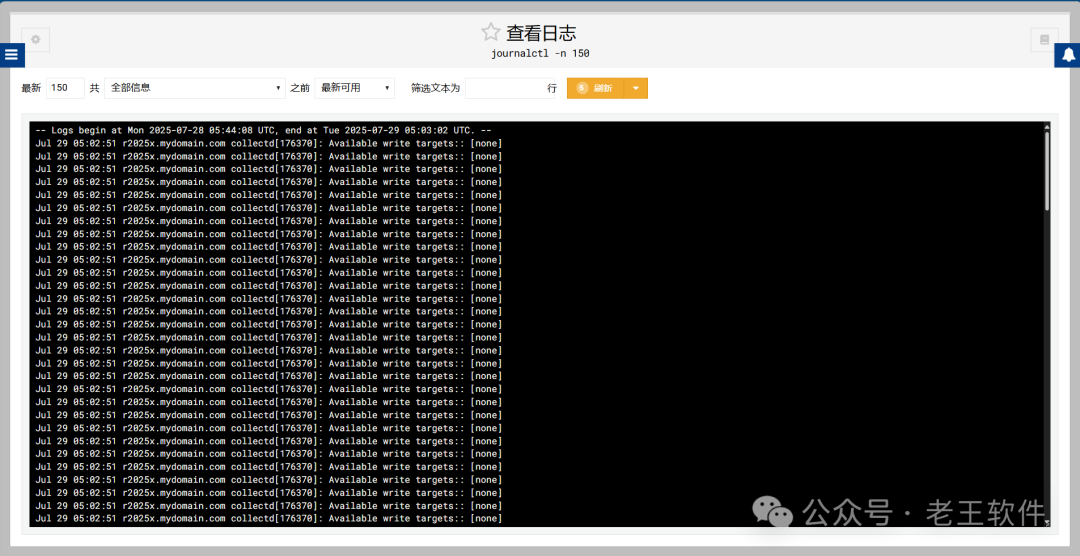The width and height of the screenshot is (1080, 556).
Task: Click the 筛选文本为 filter text field
Action: pos(504,88)
